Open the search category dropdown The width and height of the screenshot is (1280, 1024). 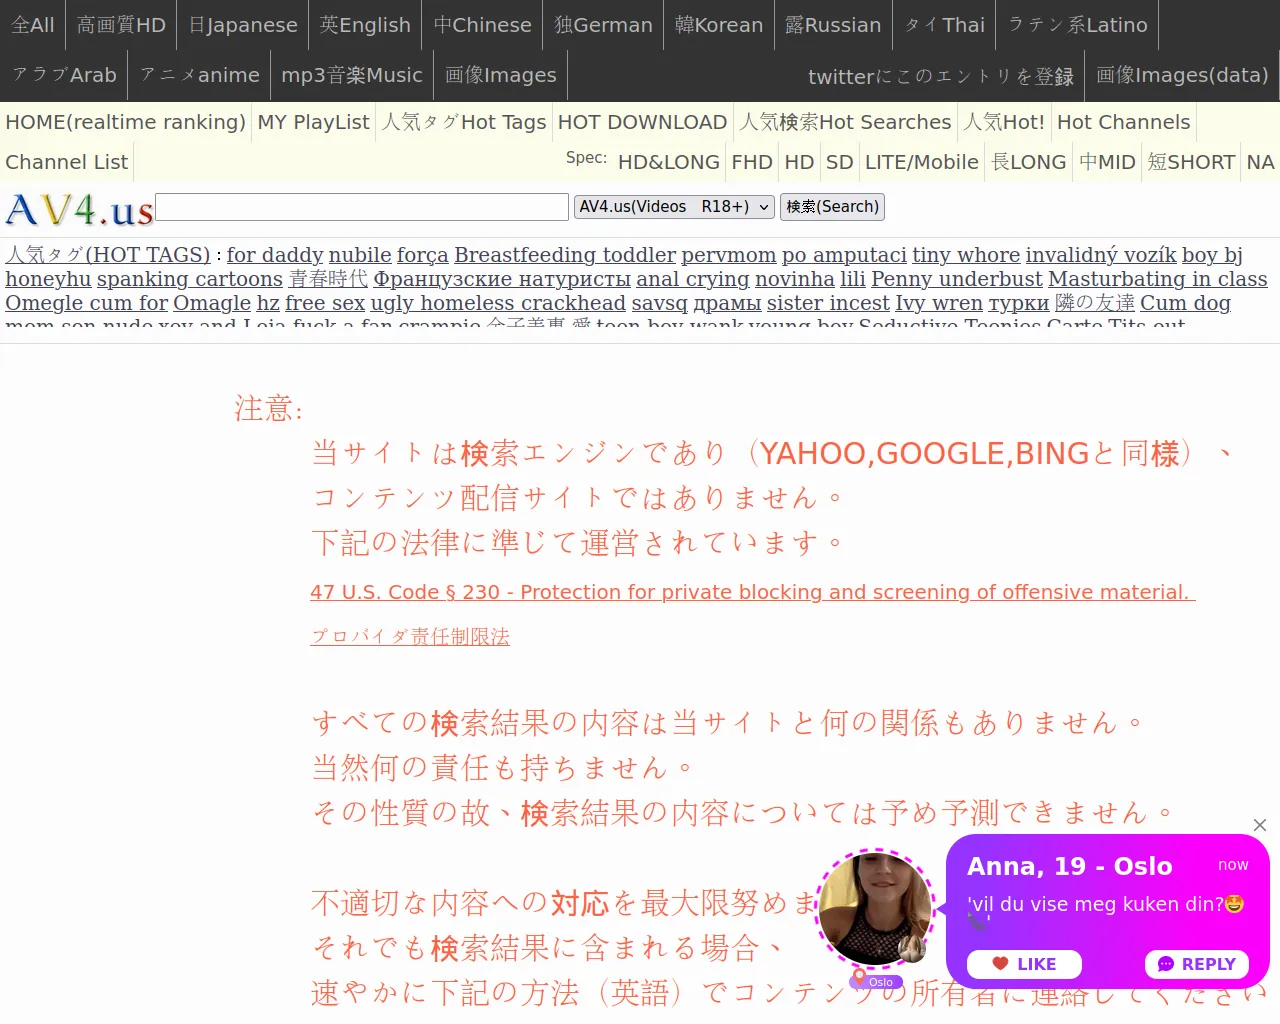click(x=674, y=207)
